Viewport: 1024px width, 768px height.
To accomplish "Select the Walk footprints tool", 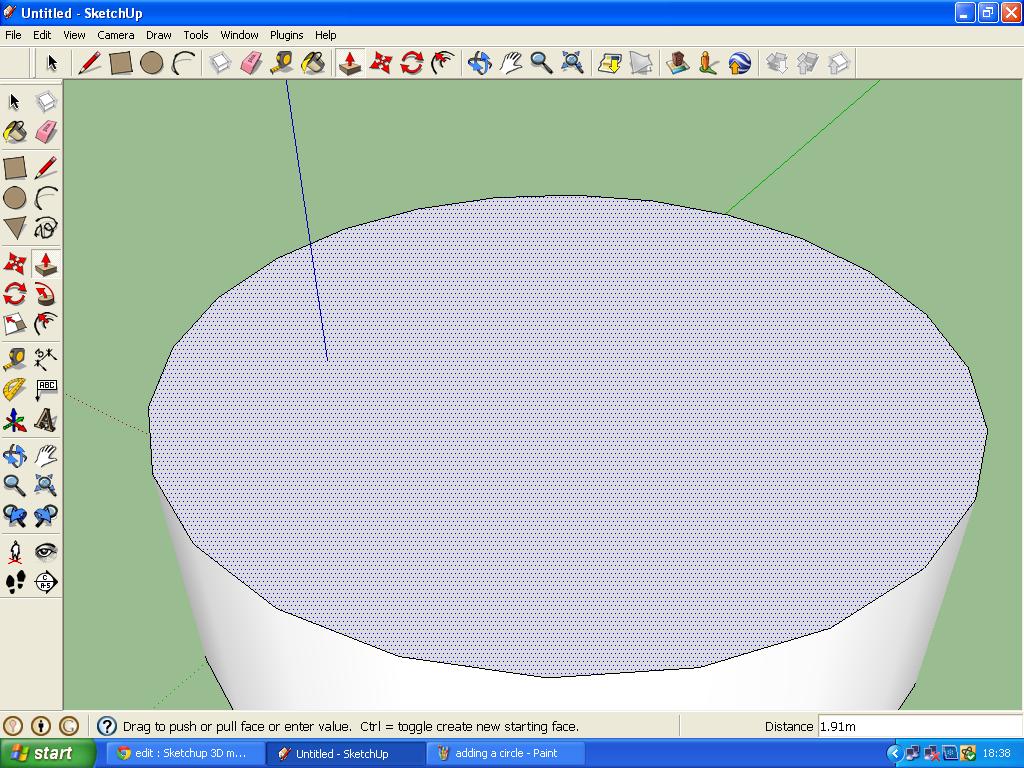I will click(x=15, y=582).
